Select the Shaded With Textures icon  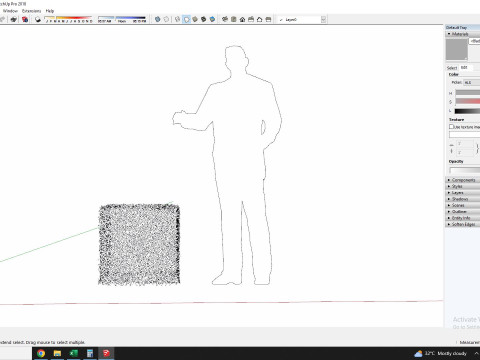[x=204, y=19]
